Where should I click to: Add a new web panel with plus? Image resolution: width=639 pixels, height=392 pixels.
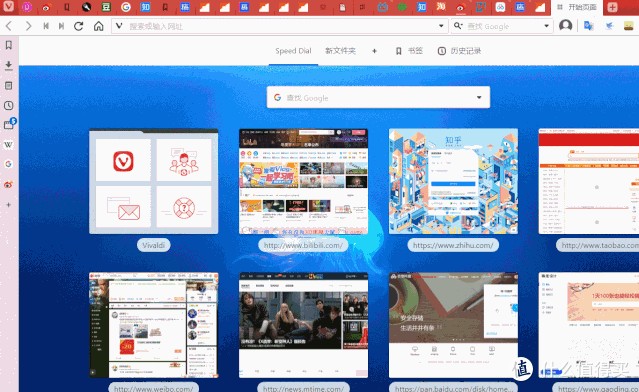9,205
